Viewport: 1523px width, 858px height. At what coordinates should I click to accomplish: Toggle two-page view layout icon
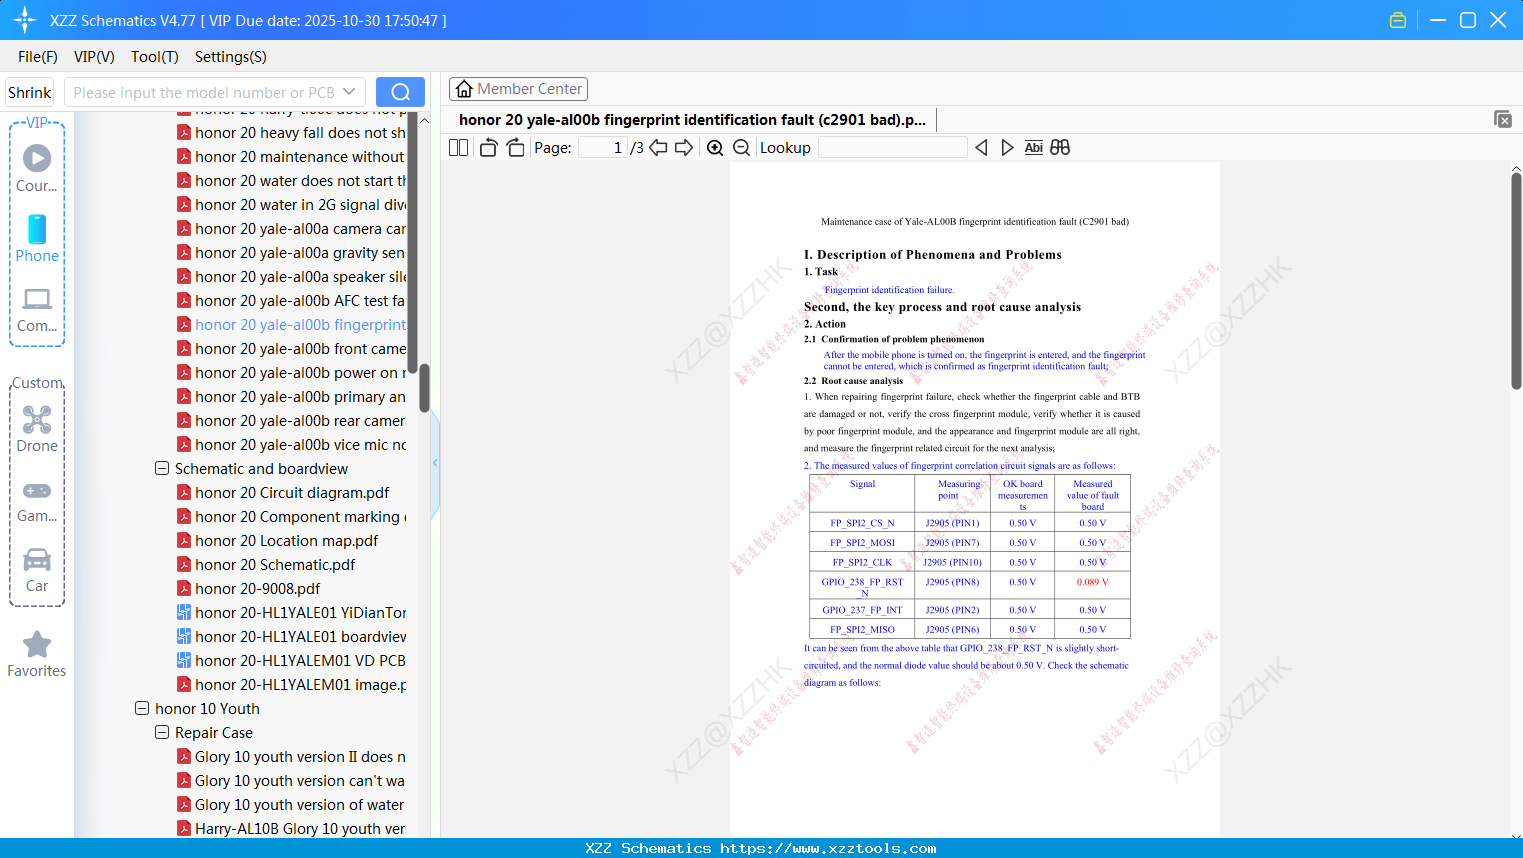click(x=459, y=147)
